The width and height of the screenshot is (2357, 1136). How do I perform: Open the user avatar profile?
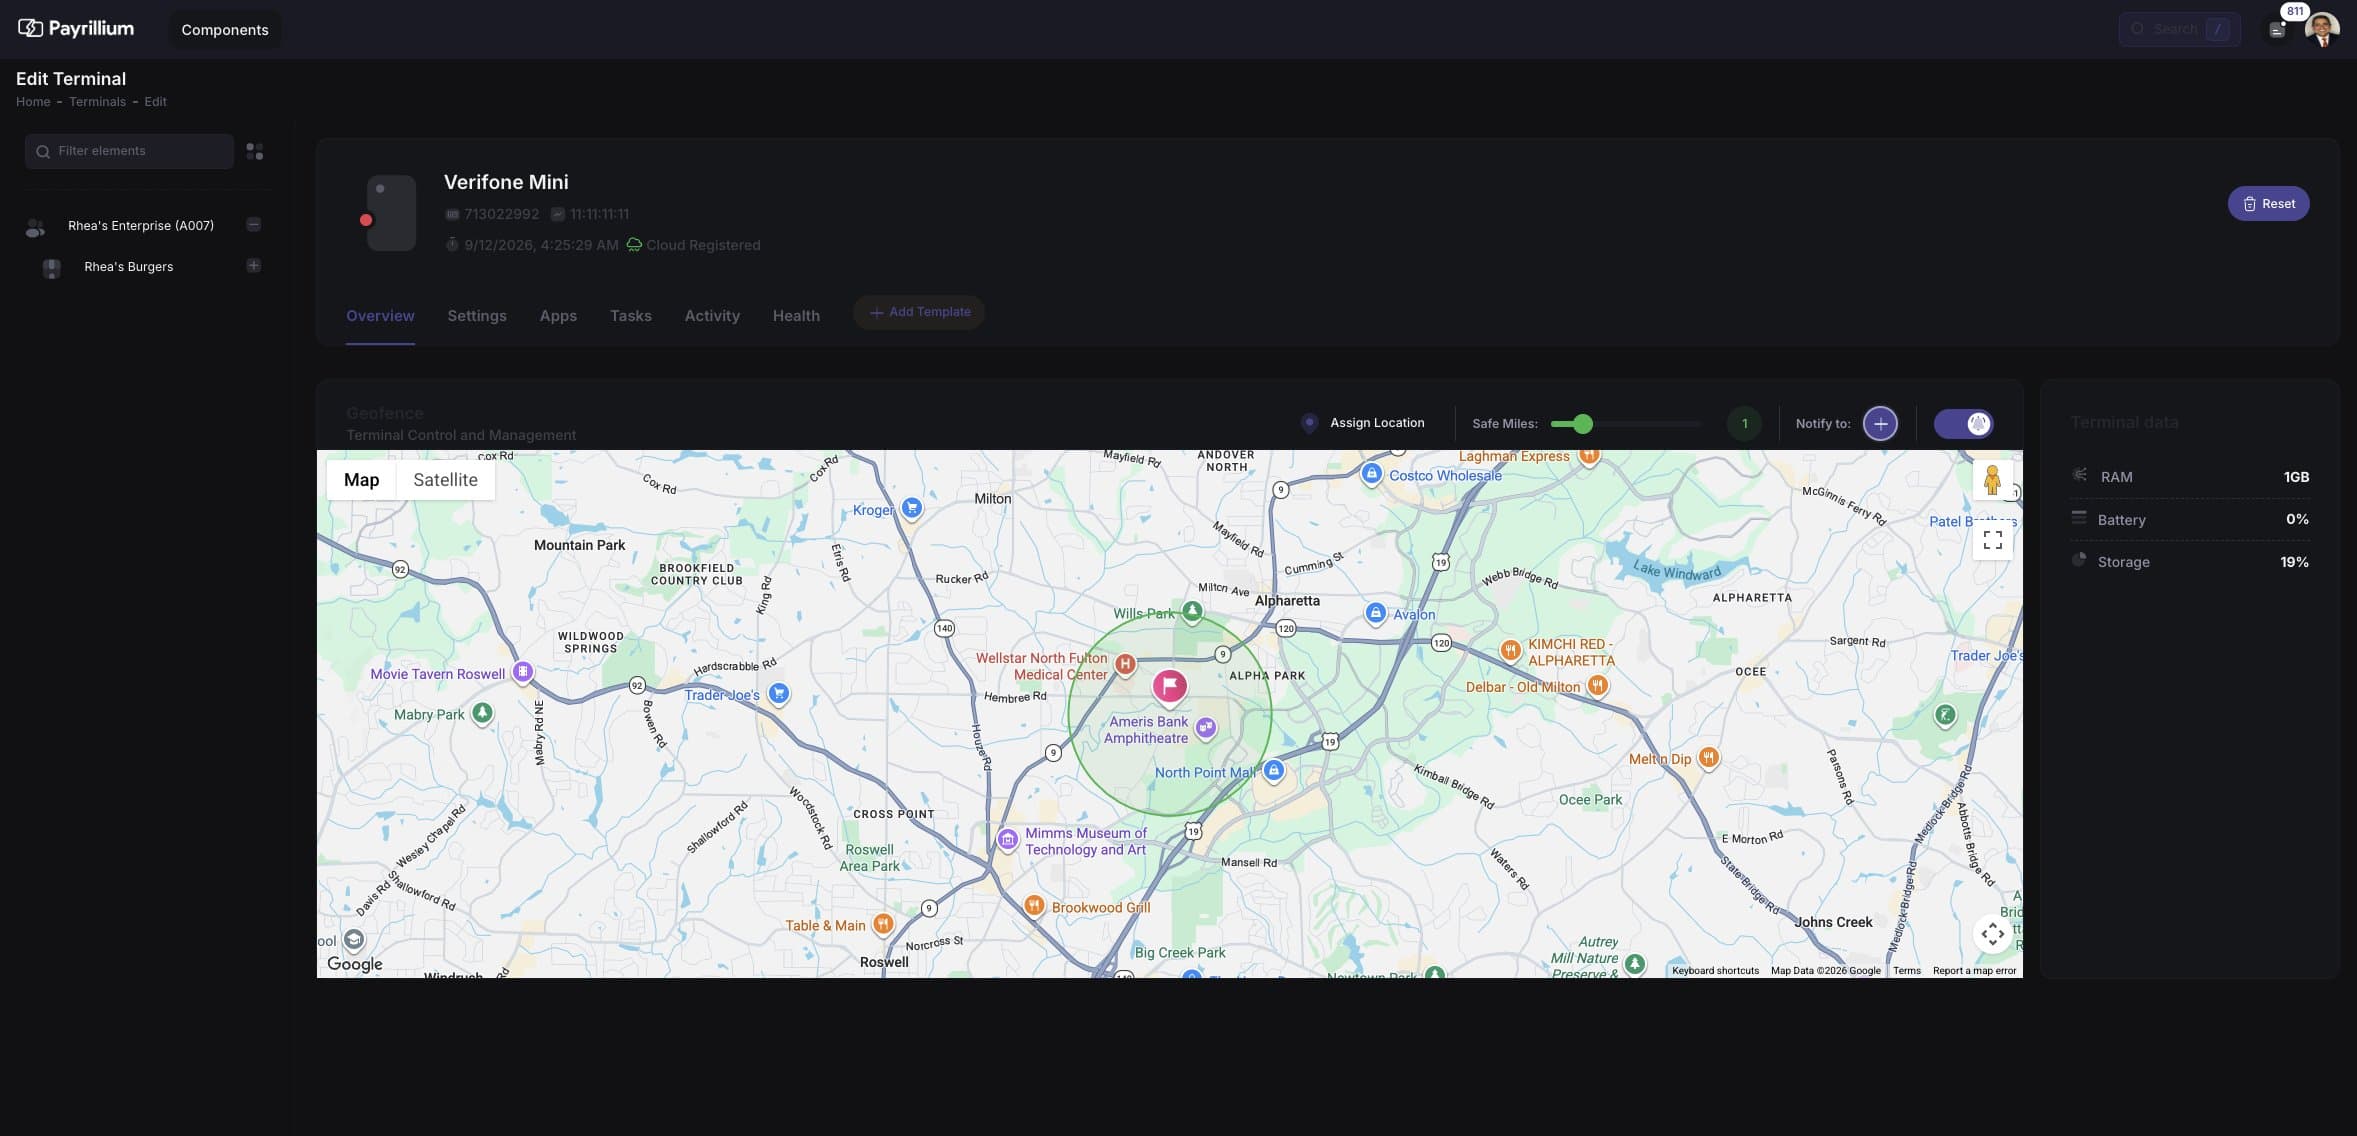pyautogui.click(x=2322, y=29)
